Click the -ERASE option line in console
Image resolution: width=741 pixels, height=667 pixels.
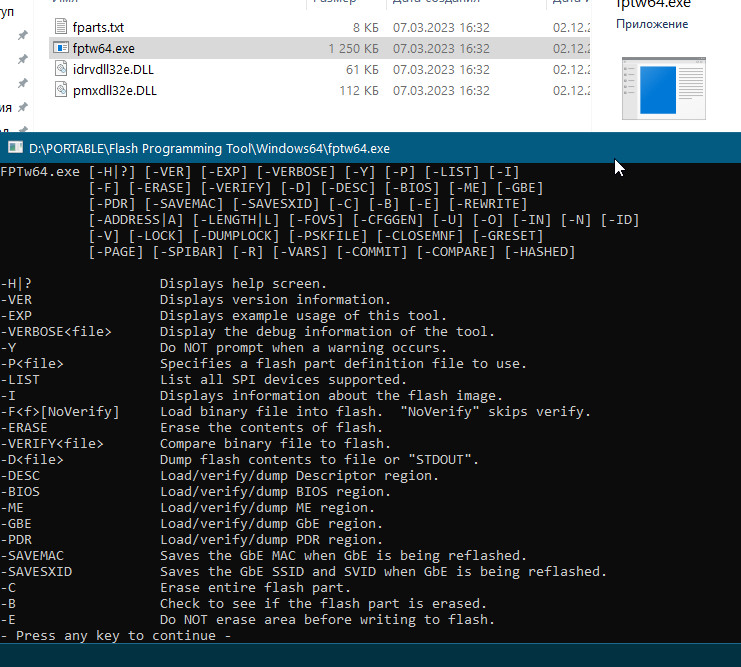[x=191, y=427]
